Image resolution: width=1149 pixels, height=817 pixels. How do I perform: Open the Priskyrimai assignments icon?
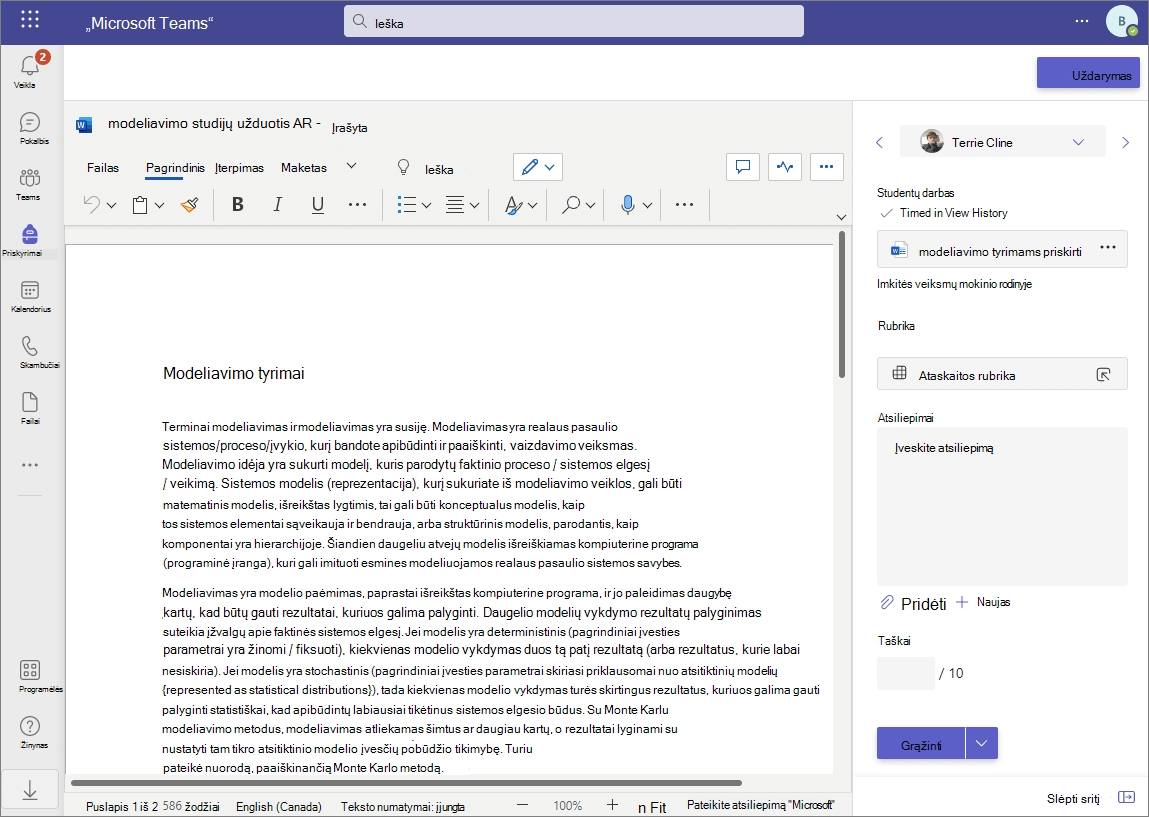30,234
